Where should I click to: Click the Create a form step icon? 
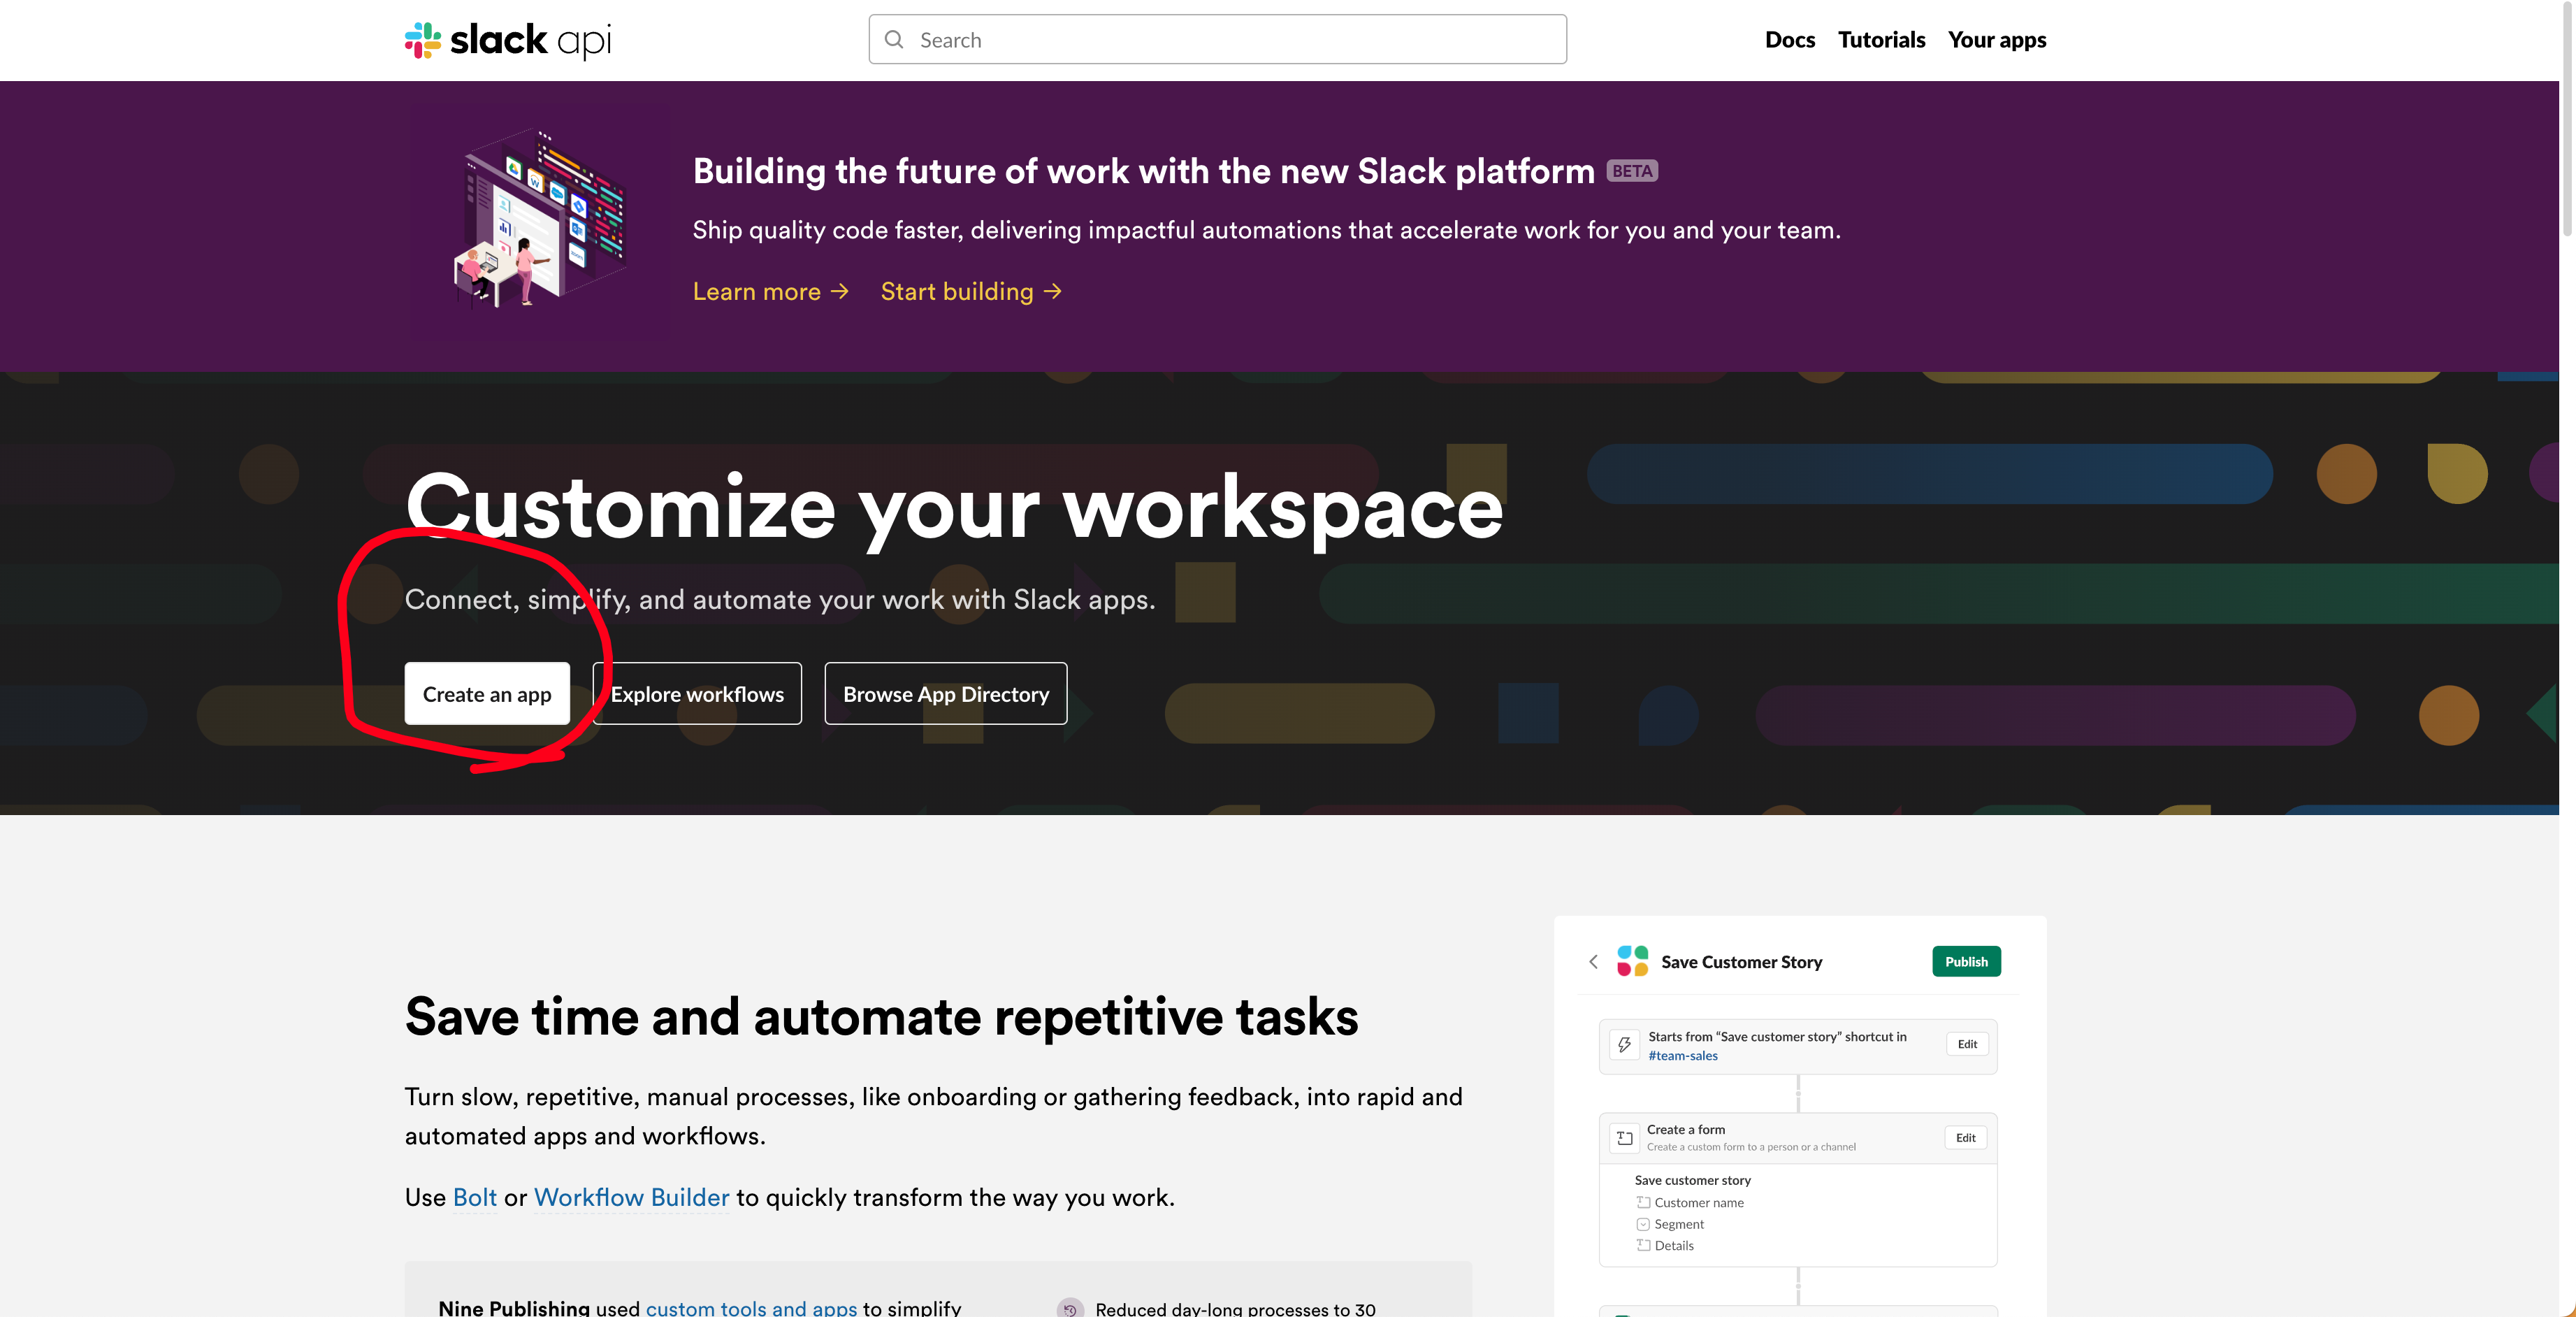point(1624,1138)
